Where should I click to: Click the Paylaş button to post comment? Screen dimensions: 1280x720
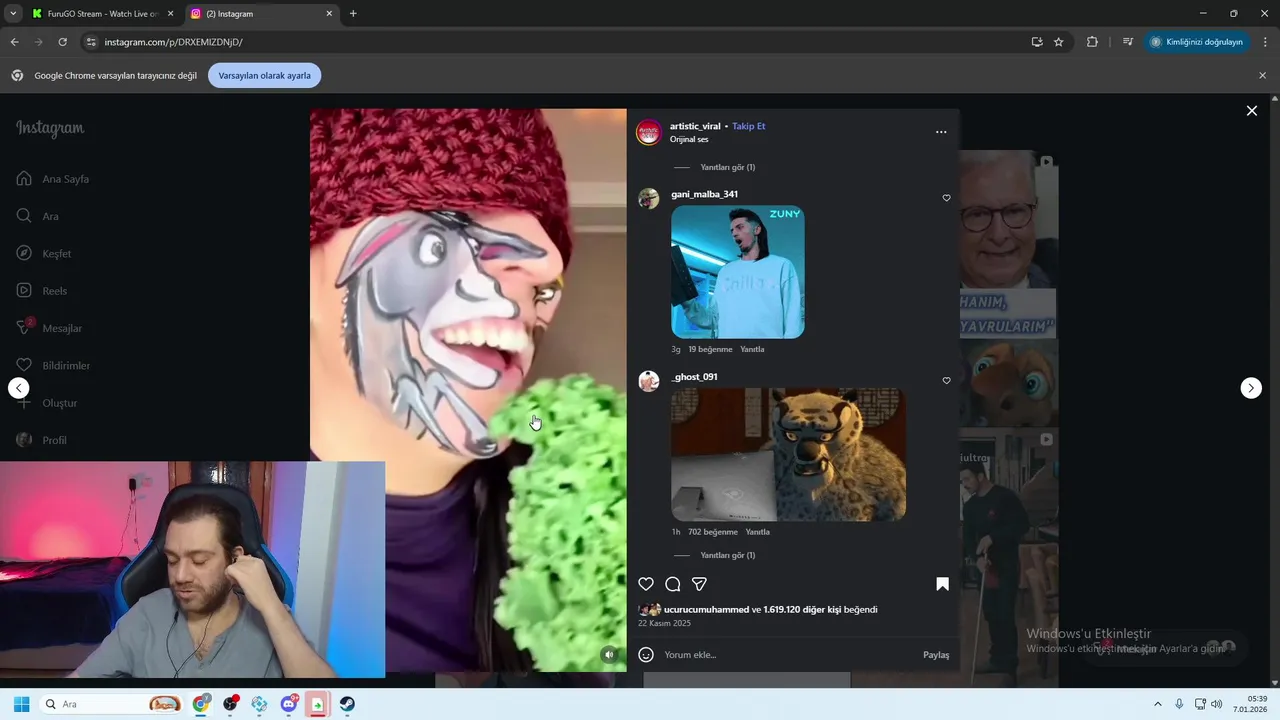[936, 655]
